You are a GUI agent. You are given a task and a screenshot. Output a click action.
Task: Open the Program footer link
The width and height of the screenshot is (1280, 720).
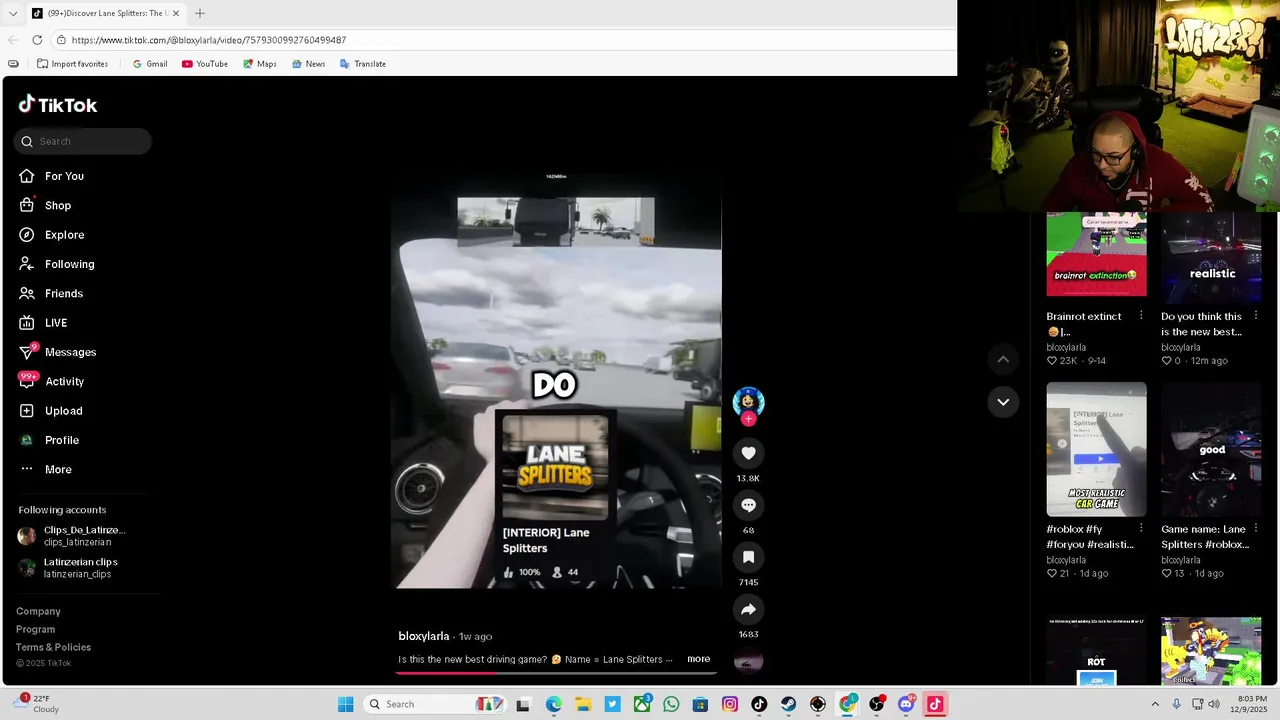coord(35,629)
